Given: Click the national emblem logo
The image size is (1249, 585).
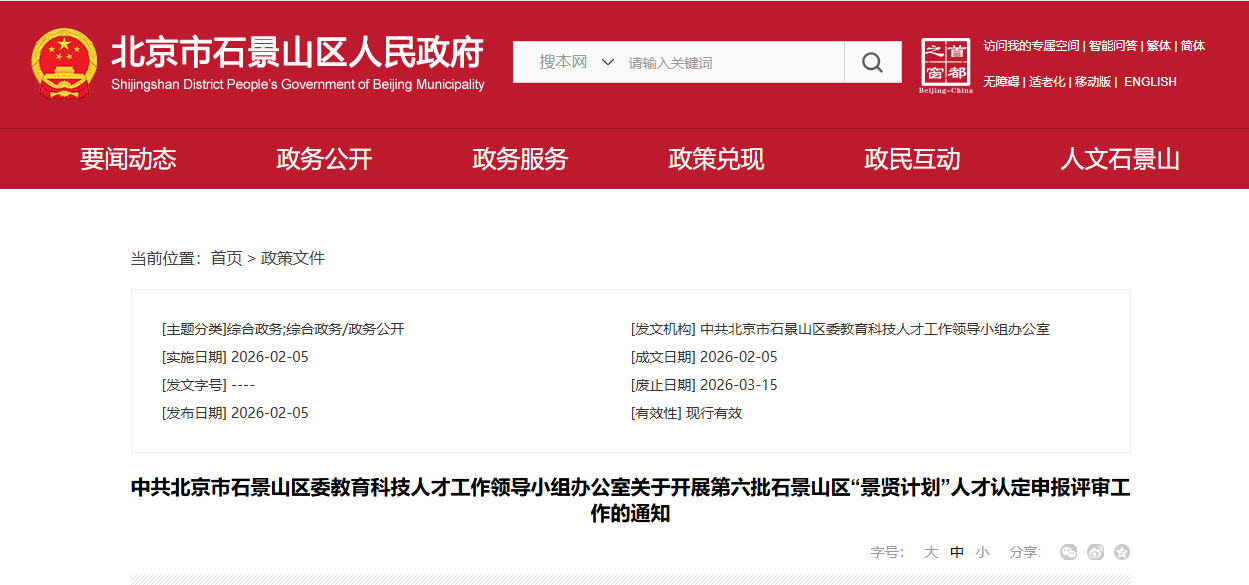Looking at the screenshot, I should (64, 63).
